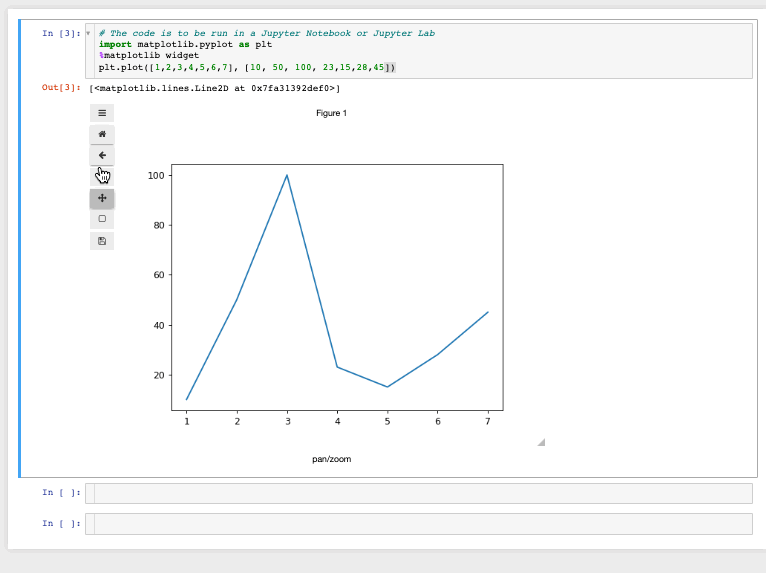Click the In [3] prompt label
This screenshot has height=573, width=766.
[x=60, y=33]
